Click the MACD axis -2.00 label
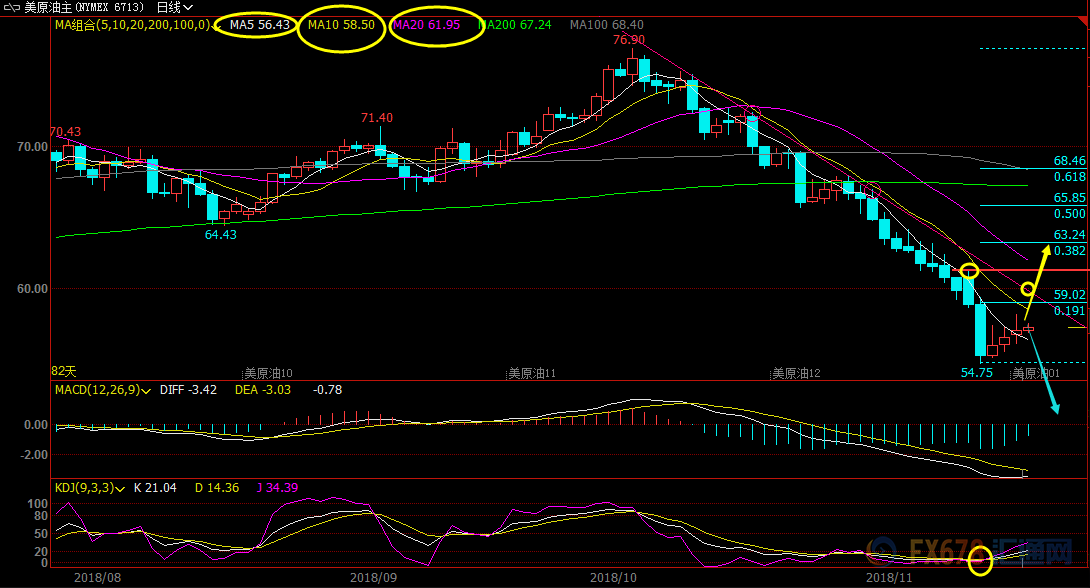 (x=33, y=455)
